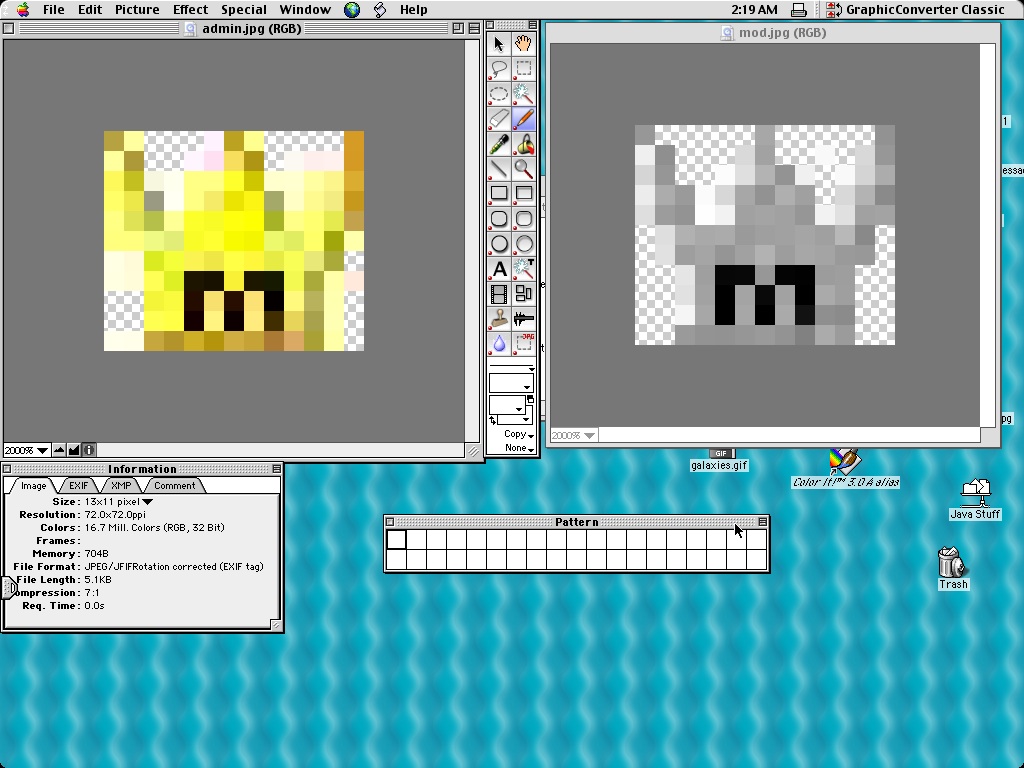Select the pencil tool

click(x=524, y=119)
